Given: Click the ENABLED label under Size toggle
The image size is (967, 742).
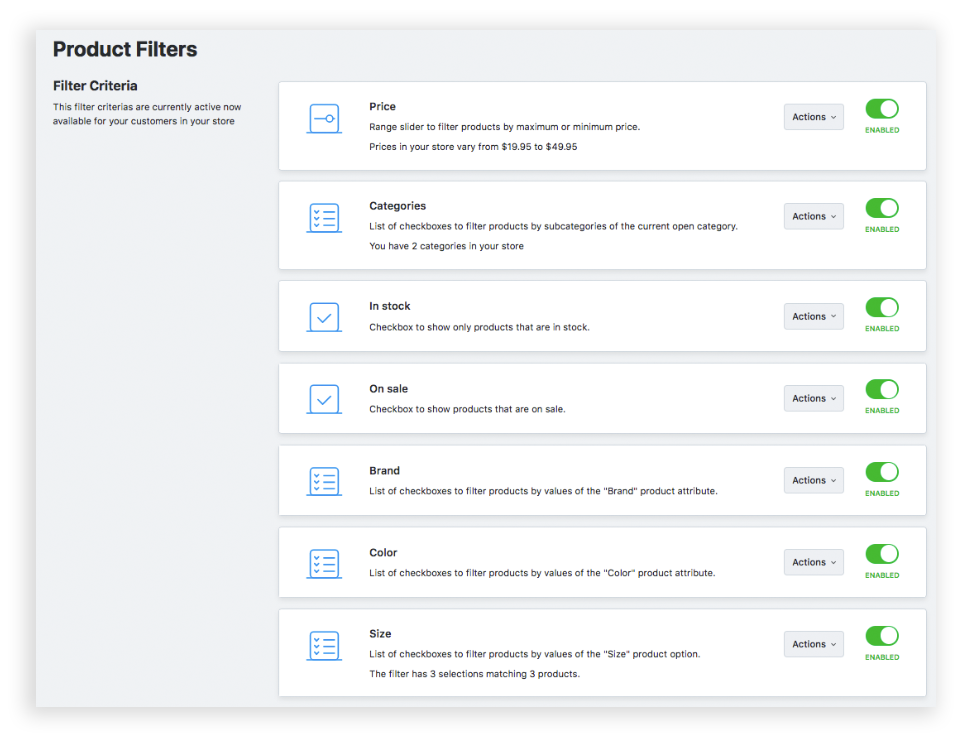Looking at the screenshot, I should (x=882, y=657).
